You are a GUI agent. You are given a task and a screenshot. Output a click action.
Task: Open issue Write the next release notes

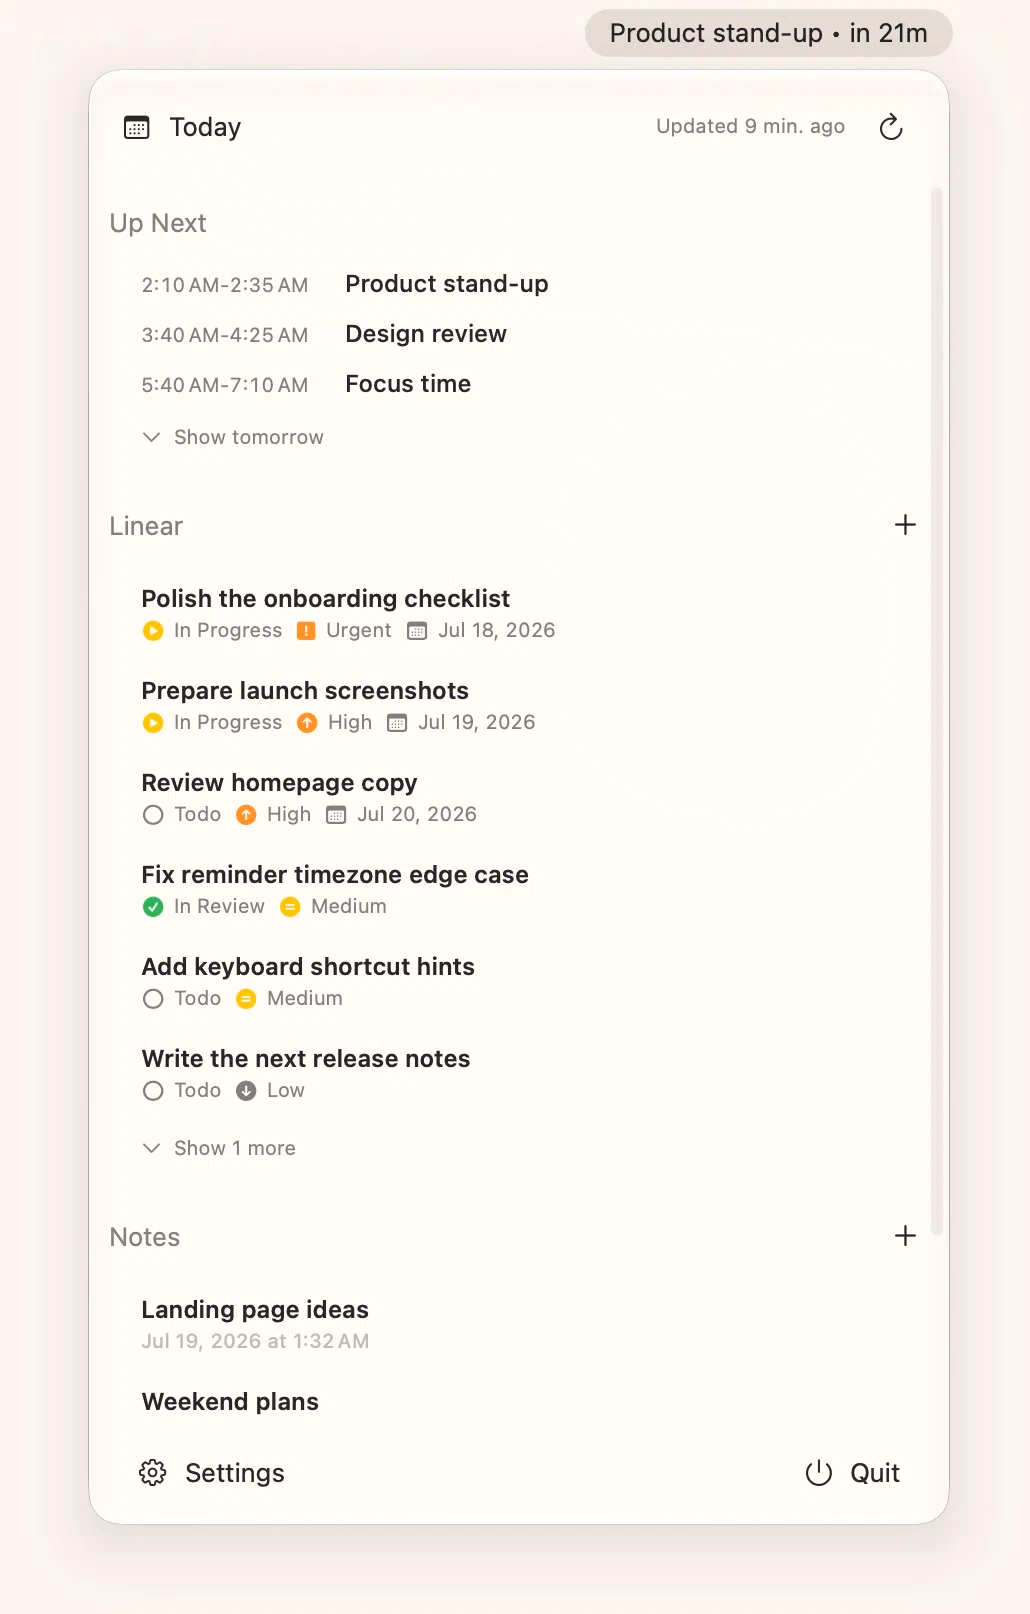click(x=306, y=1059)
